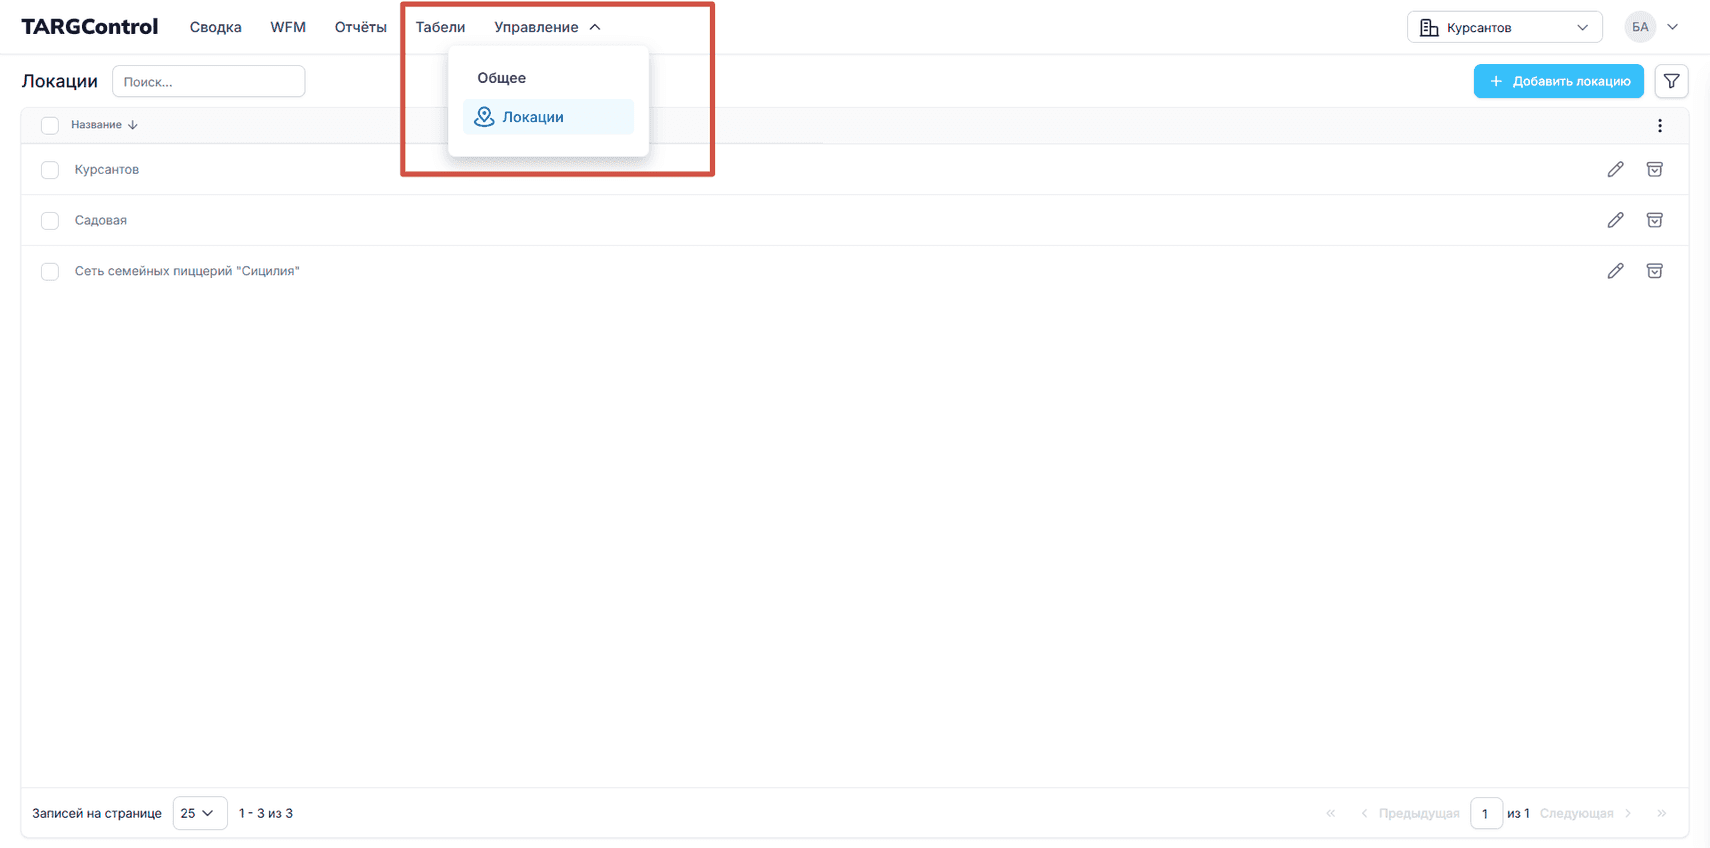Open the filter funnel icon

pyautogui.click(x=1671, y=81)
